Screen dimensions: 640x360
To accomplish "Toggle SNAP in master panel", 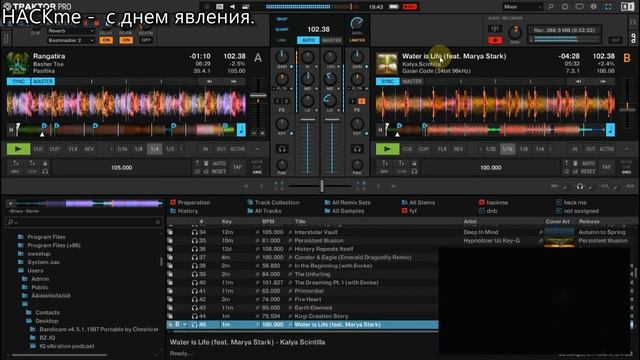I will [282, 19].
